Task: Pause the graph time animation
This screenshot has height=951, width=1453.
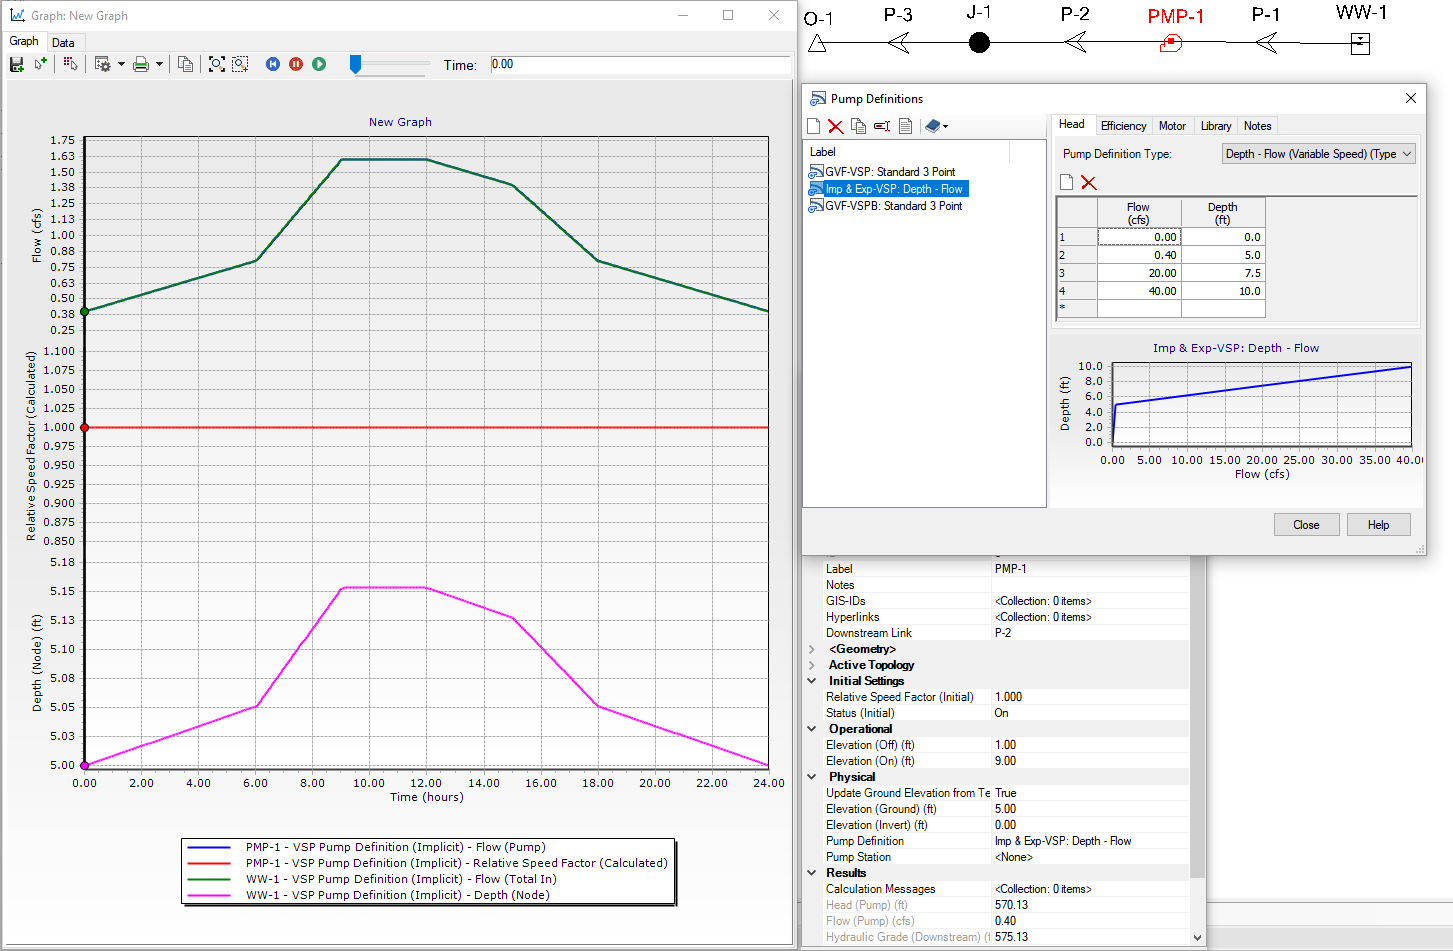Action: pos(296,64)
